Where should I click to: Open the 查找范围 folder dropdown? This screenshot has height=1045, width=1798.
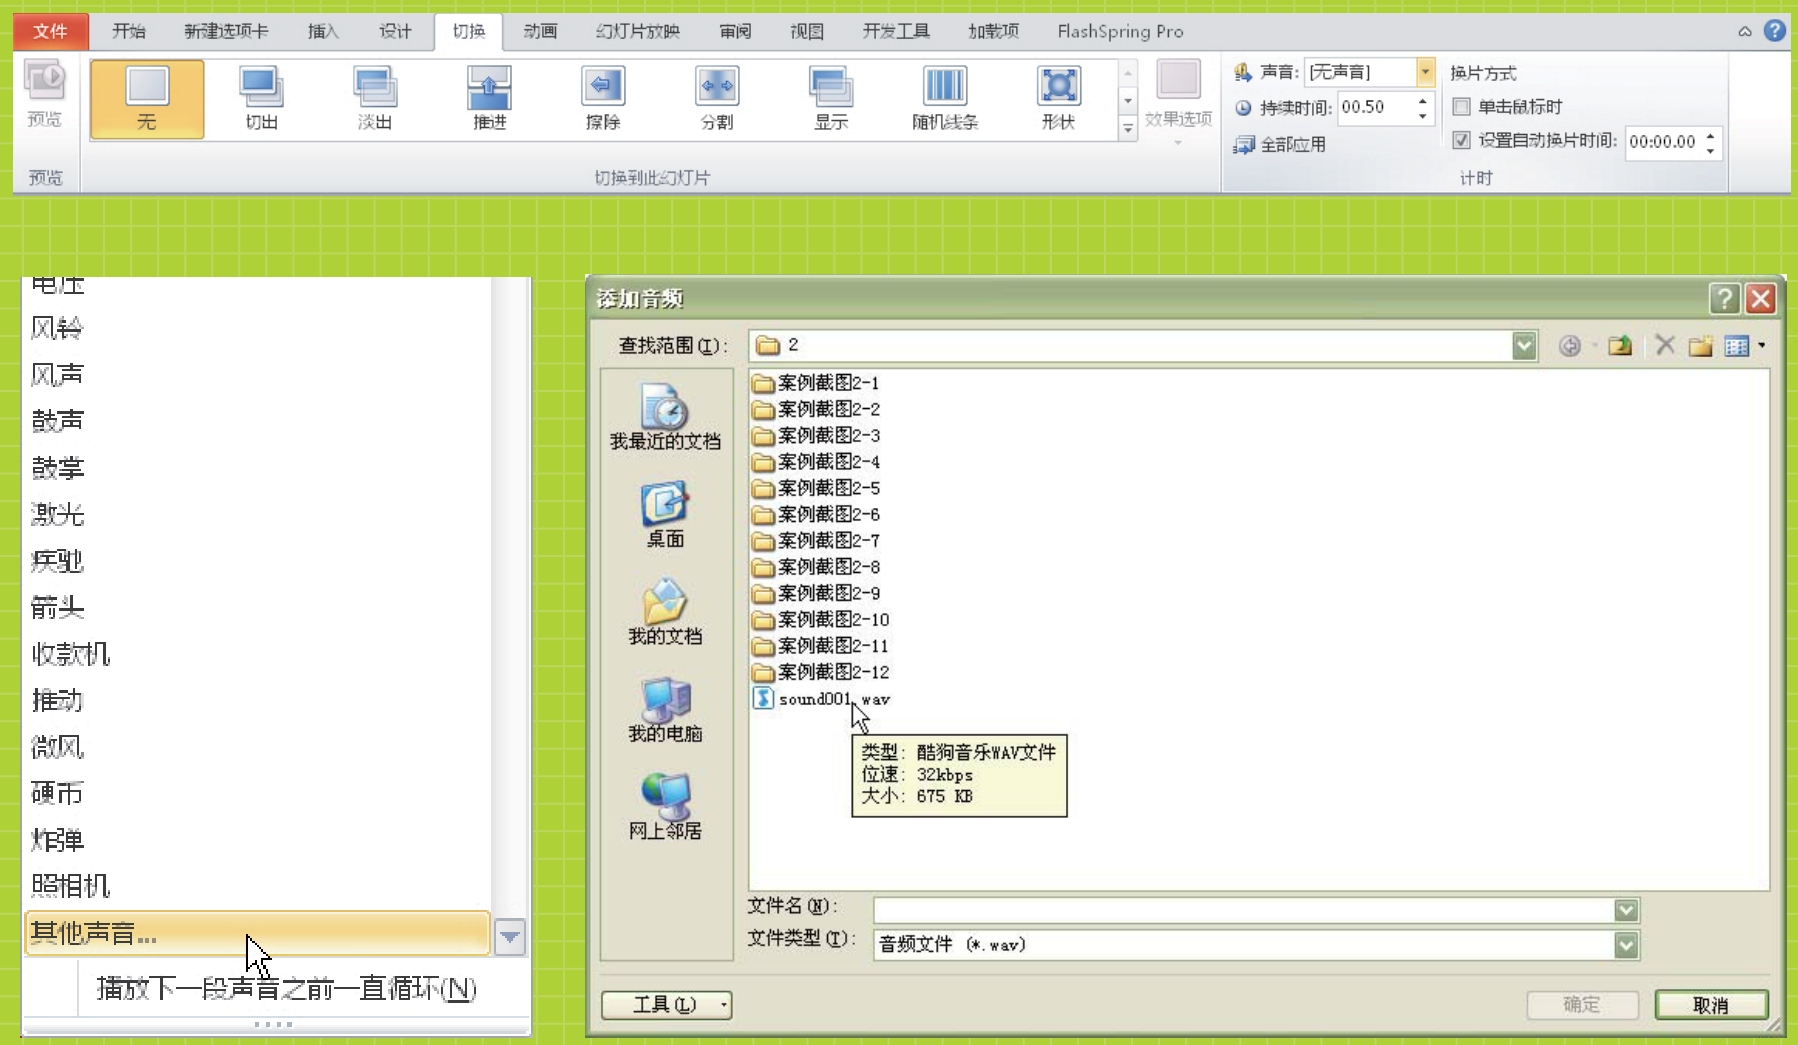pos(1523,346)
